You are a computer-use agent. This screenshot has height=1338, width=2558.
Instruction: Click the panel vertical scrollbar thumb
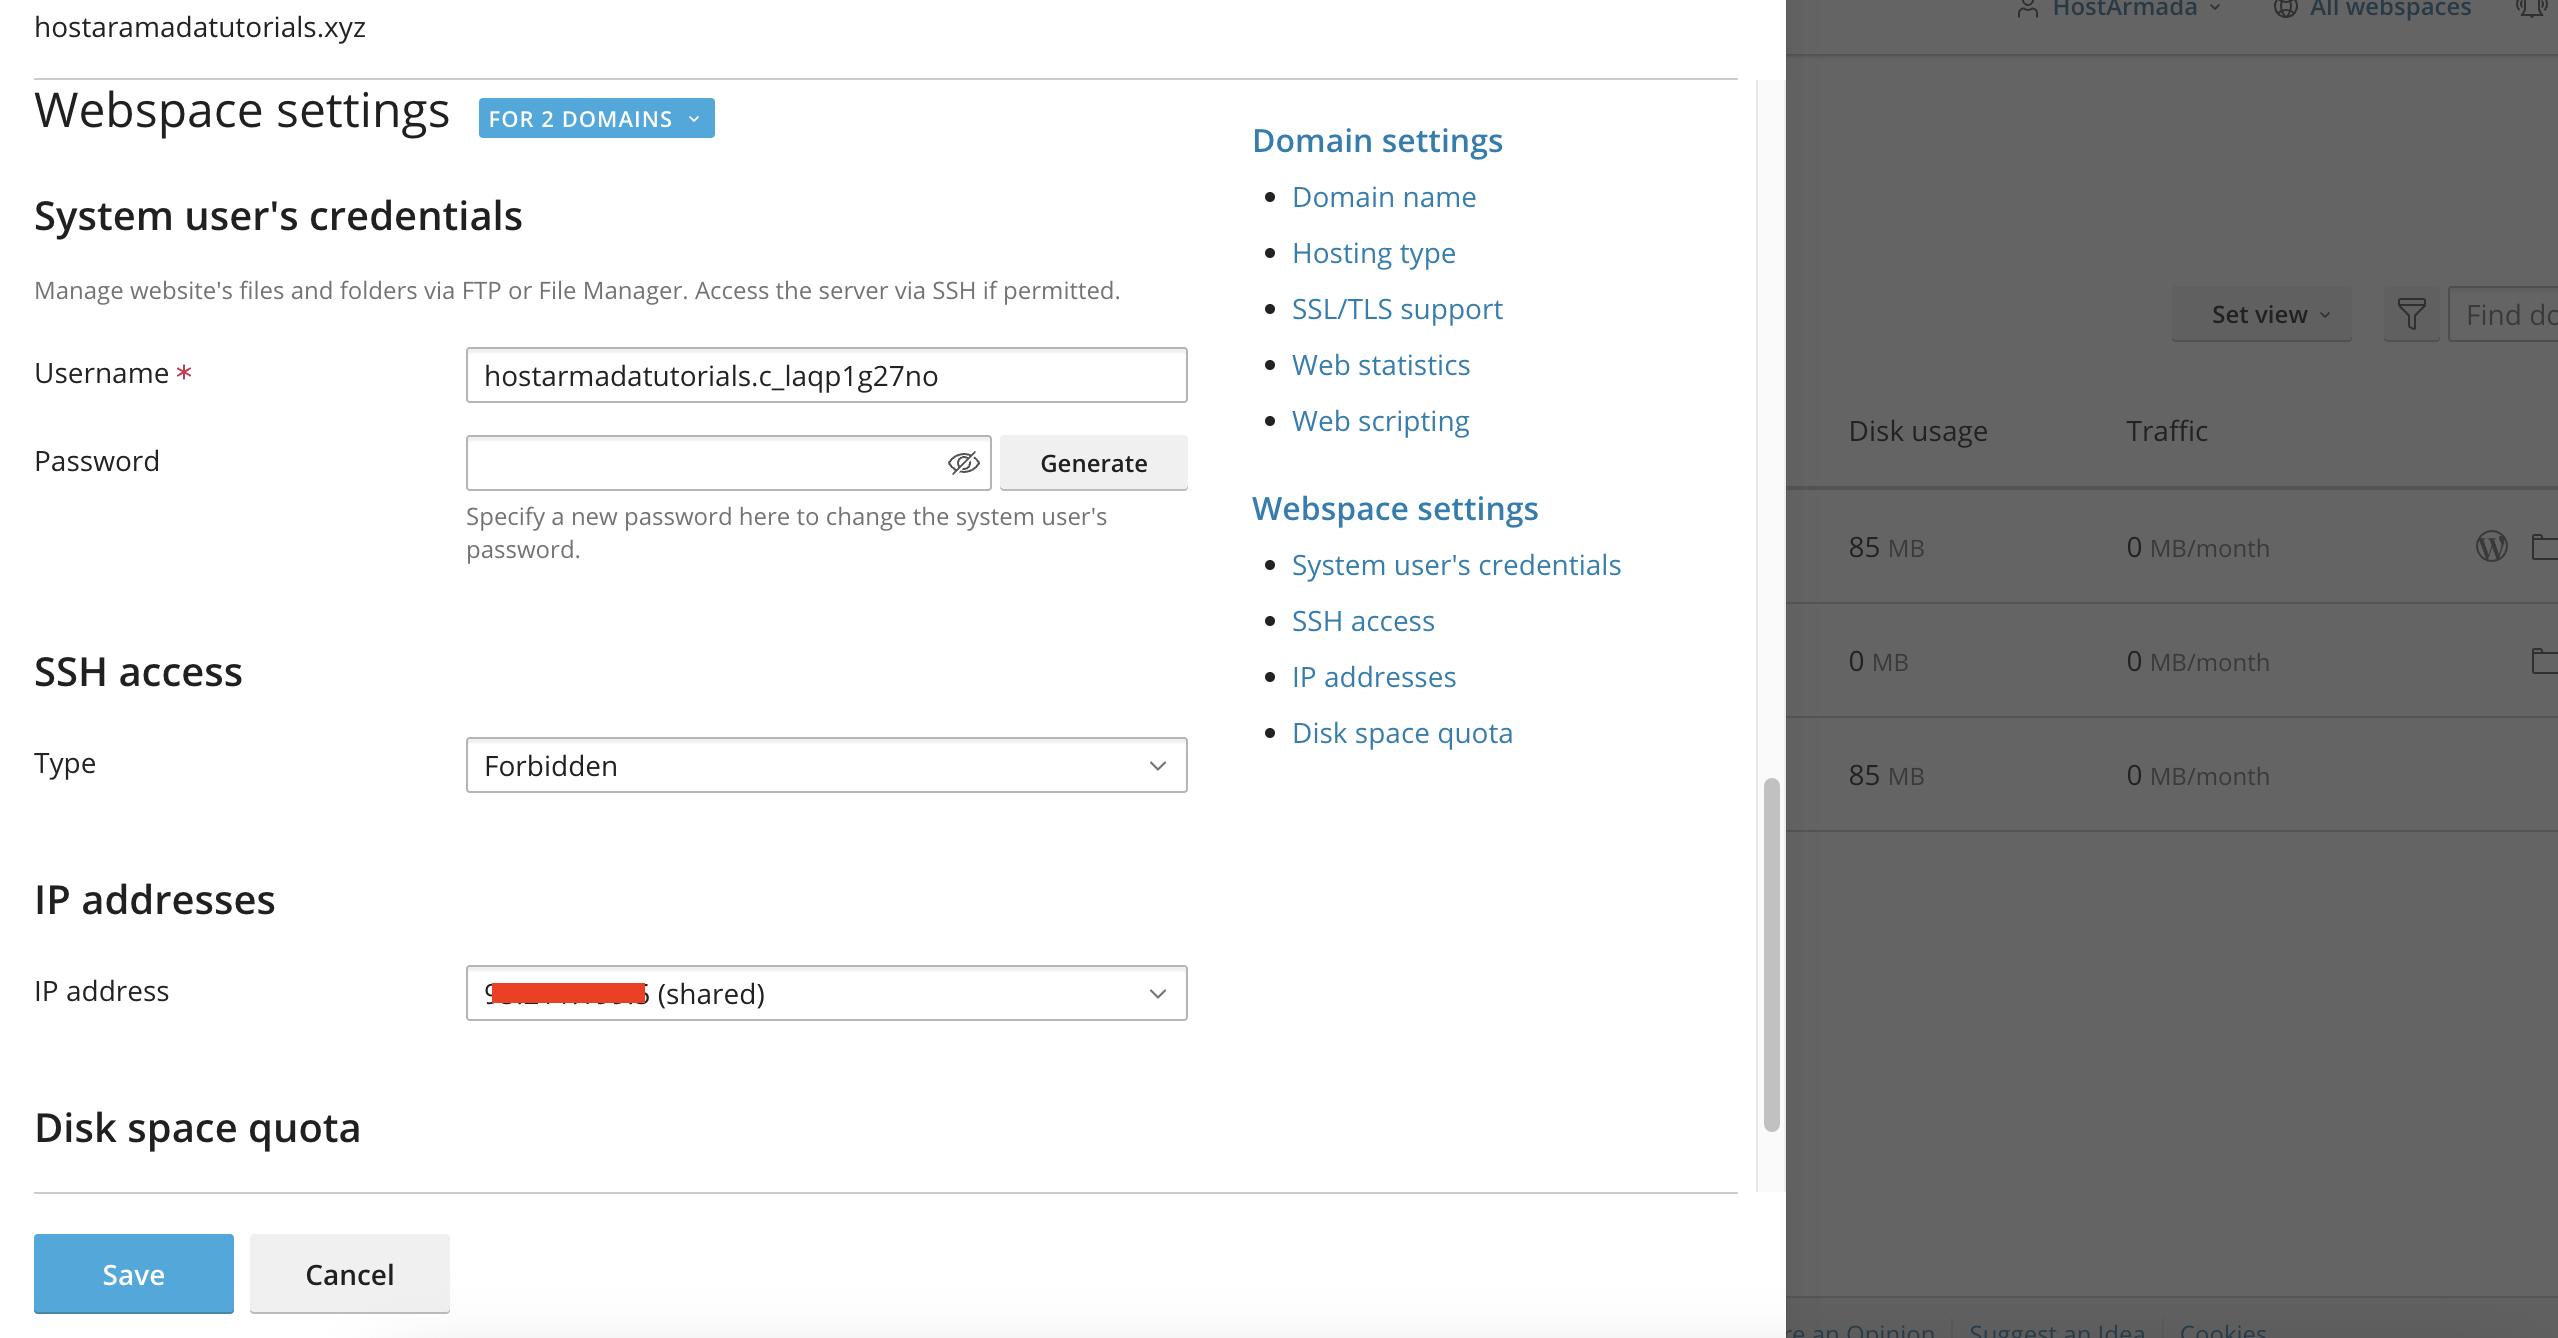(x=1771, y=955)
